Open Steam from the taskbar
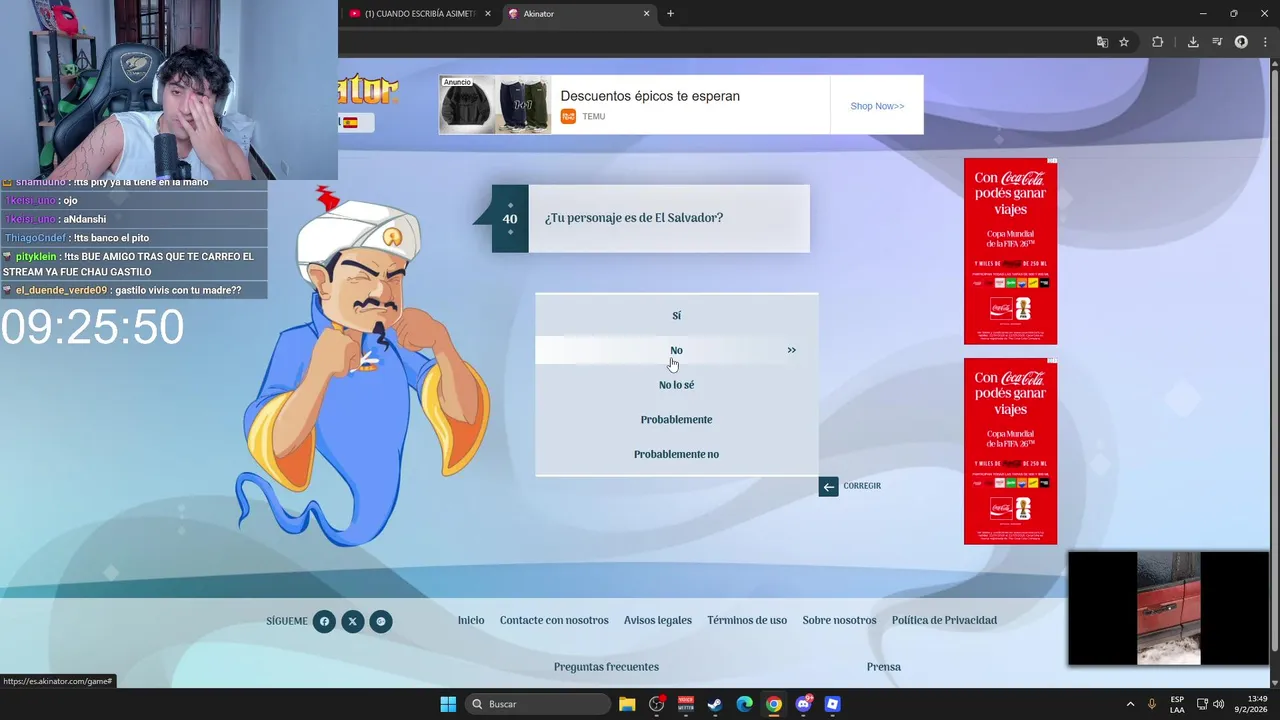 715,704
